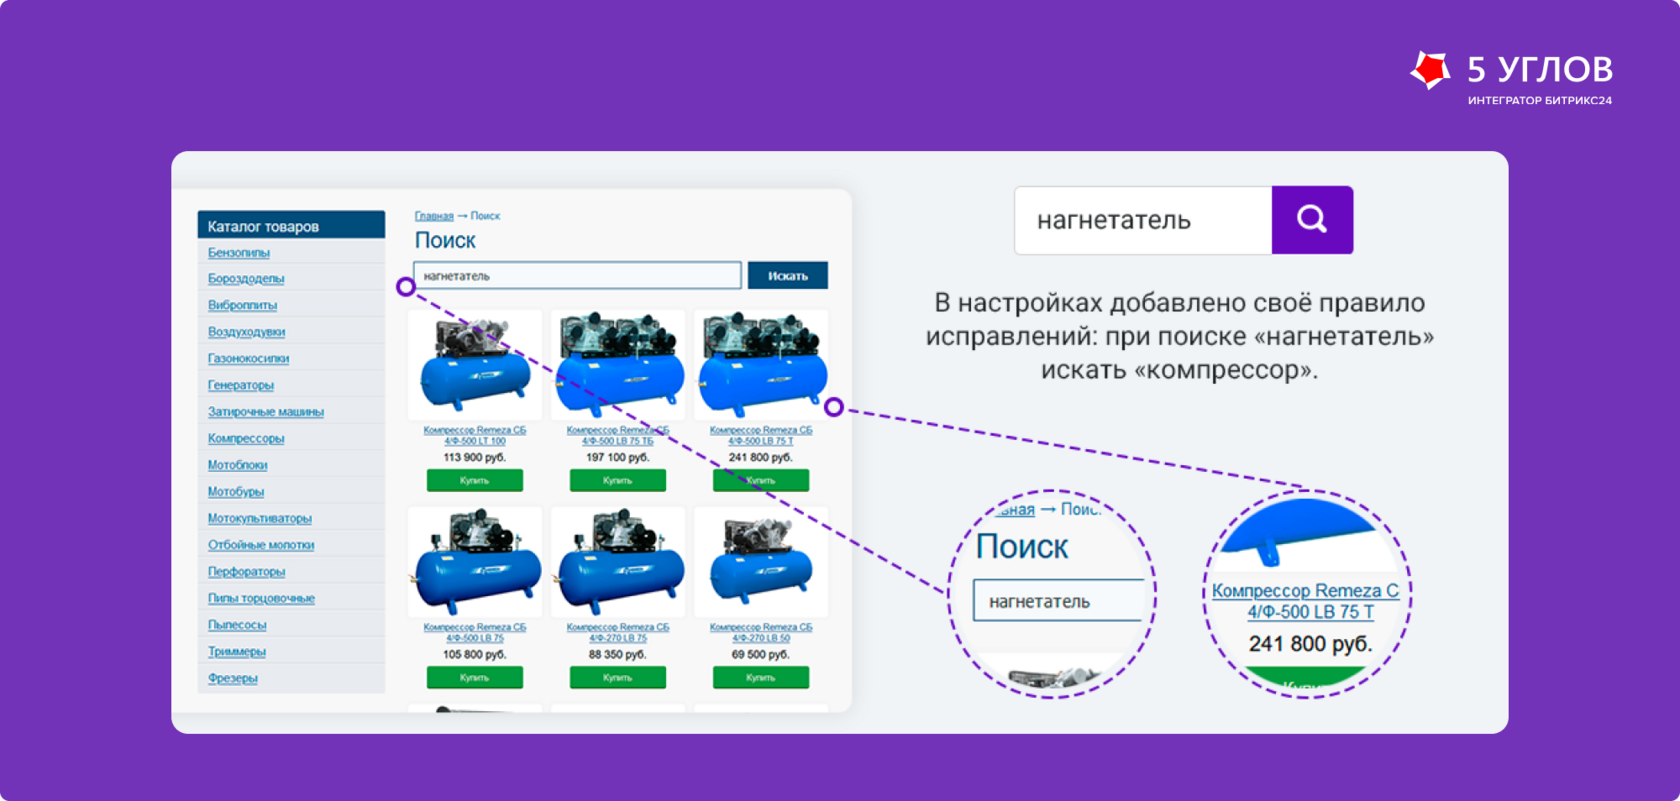Click the Каталог товаров sidebar header

pyautogui.click(x=291, y=225)
